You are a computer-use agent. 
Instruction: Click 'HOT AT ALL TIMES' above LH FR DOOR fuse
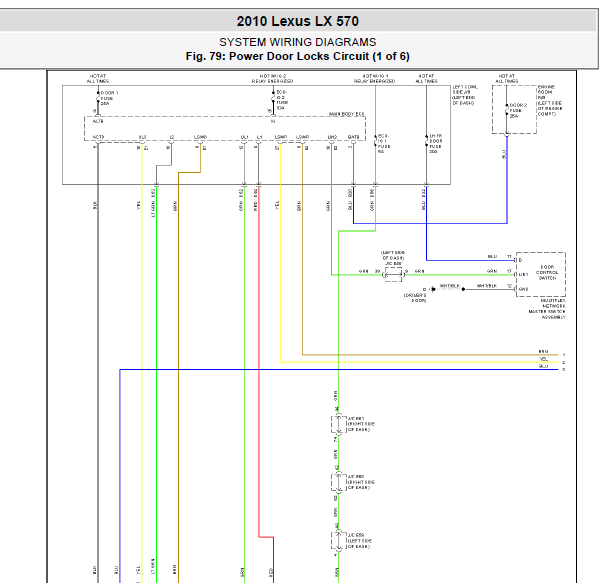(426, 79)
